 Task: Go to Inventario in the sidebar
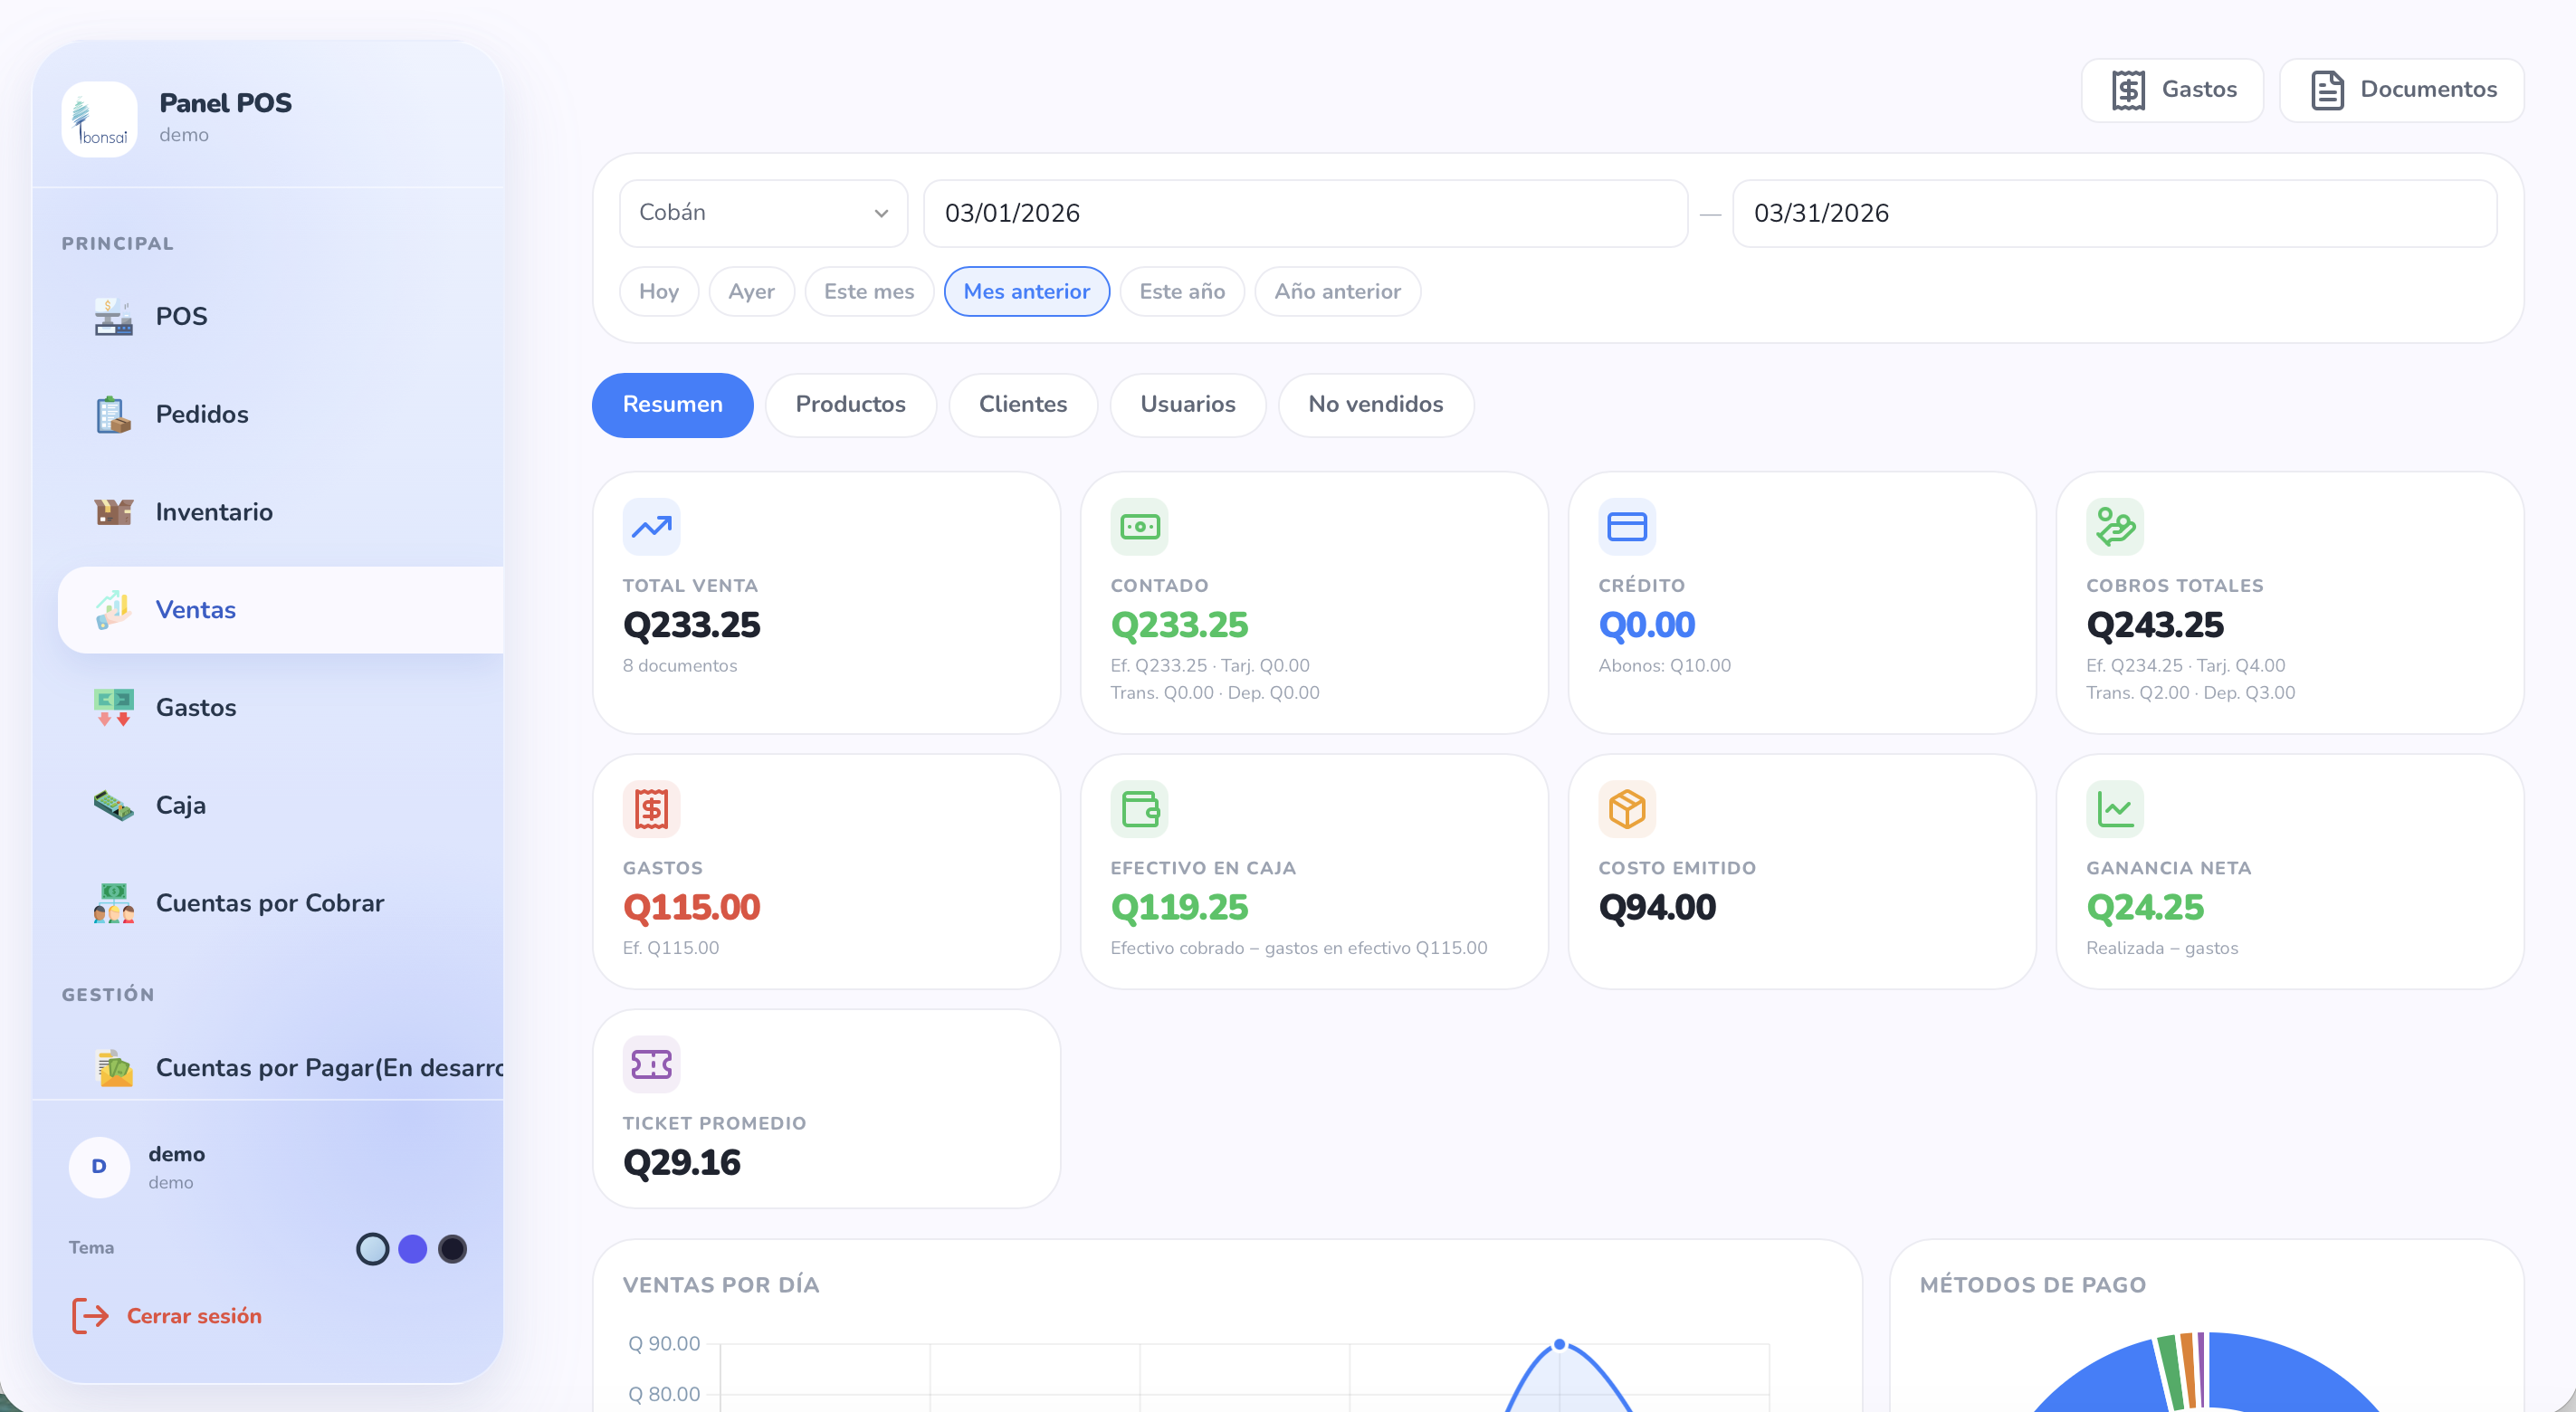281,512
